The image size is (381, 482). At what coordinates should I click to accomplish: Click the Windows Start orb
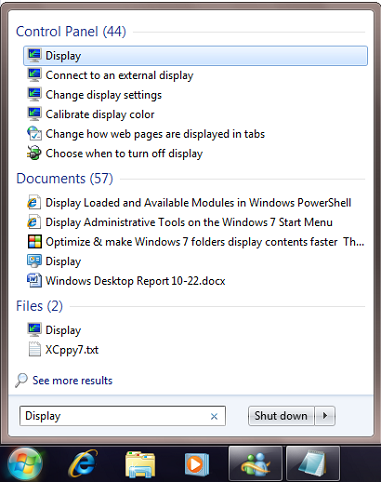(25, 464)
